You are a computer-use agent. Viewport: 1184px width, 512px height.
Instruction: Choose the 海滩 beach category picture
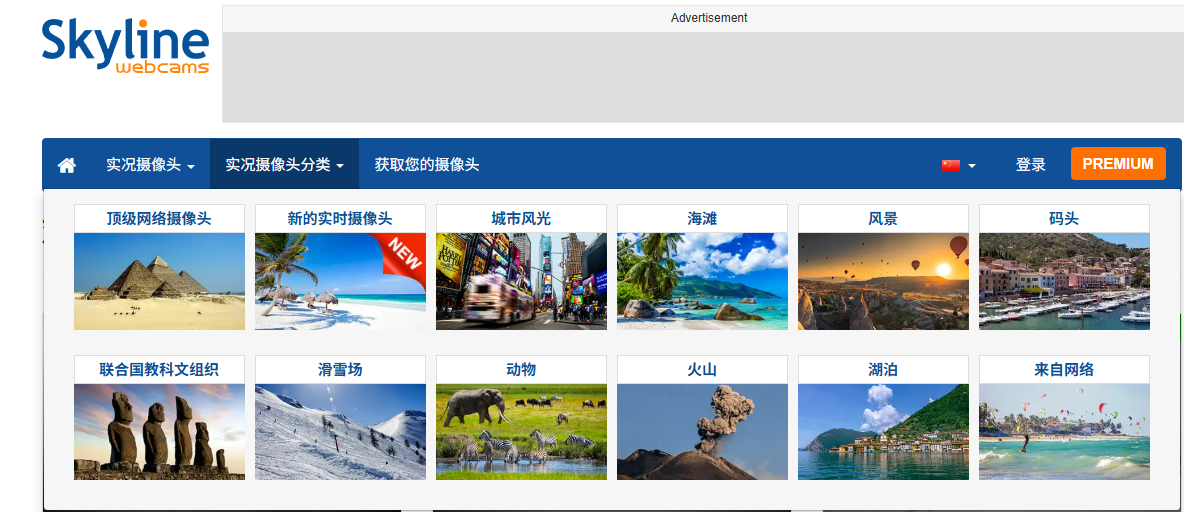702,281
